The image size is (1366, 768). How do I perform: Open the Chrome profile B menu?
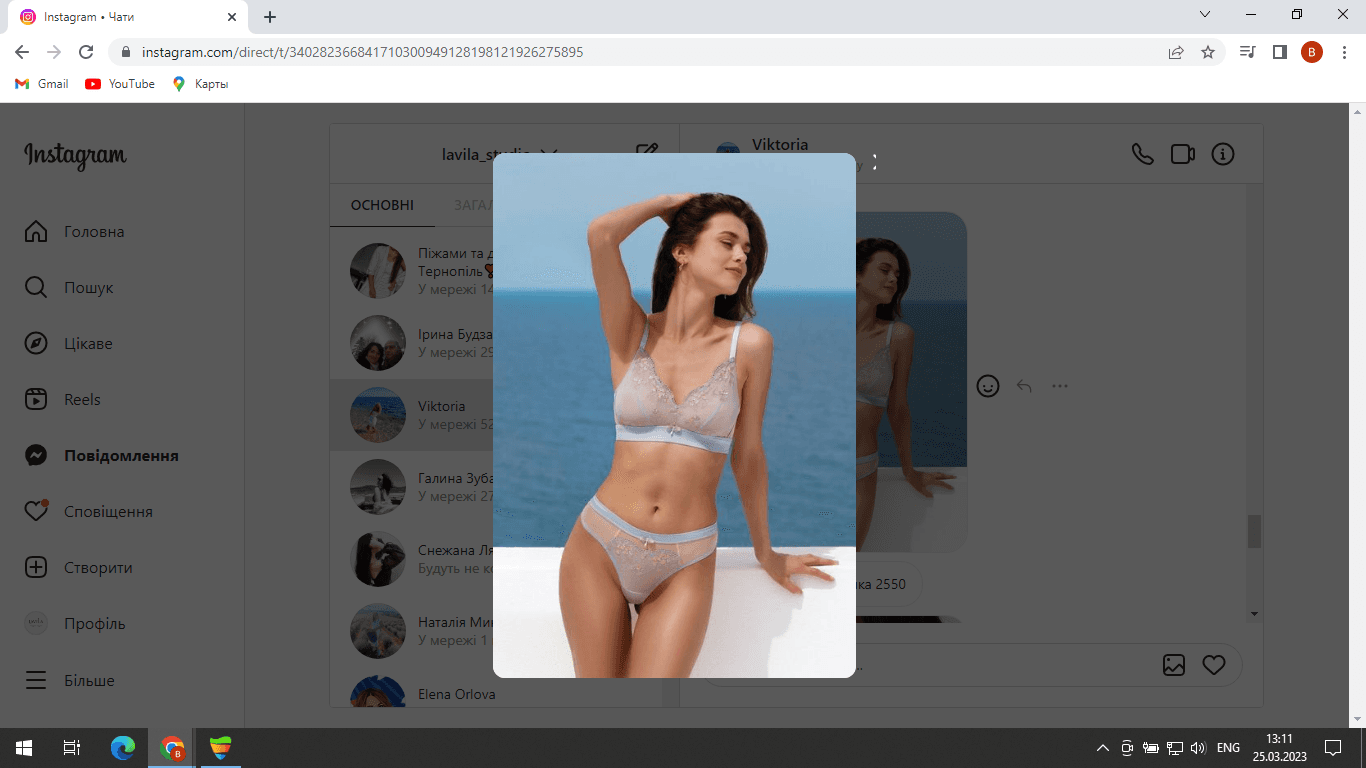coord(1311,52)
